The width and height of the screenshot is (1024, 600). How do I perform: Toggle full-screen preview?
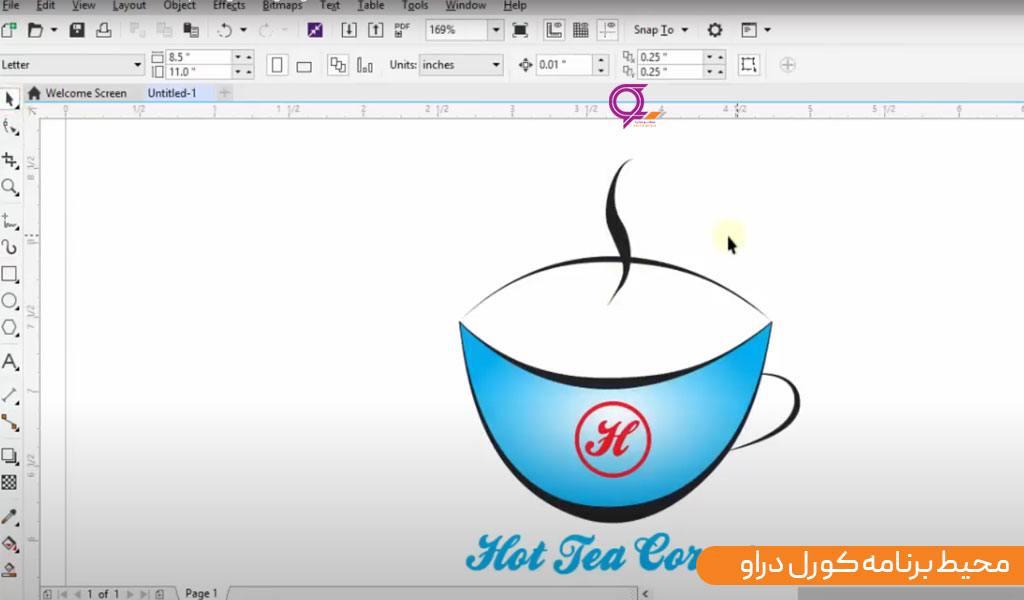tap(520, 30)
